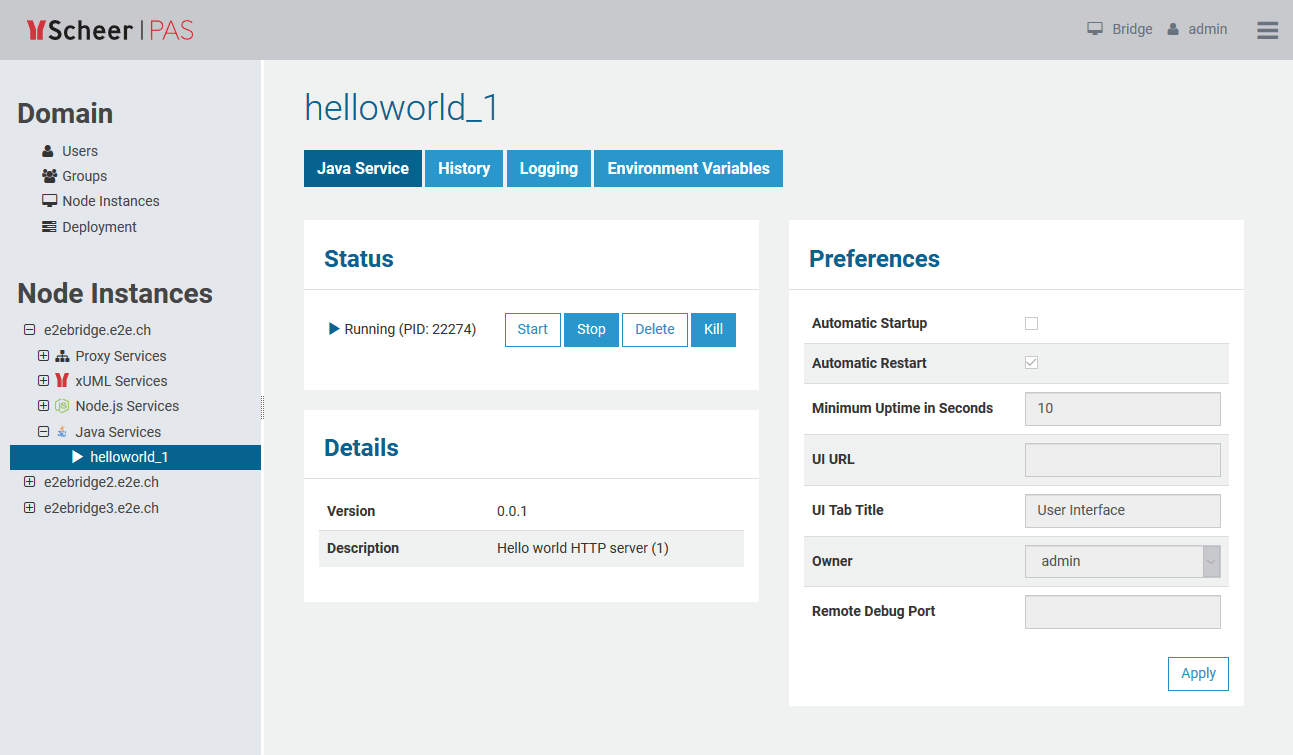This screenshot has height=755, width=1293.
Task: Click the xUML Services icon
Action: pyautogui.click(x=62, y=381)
